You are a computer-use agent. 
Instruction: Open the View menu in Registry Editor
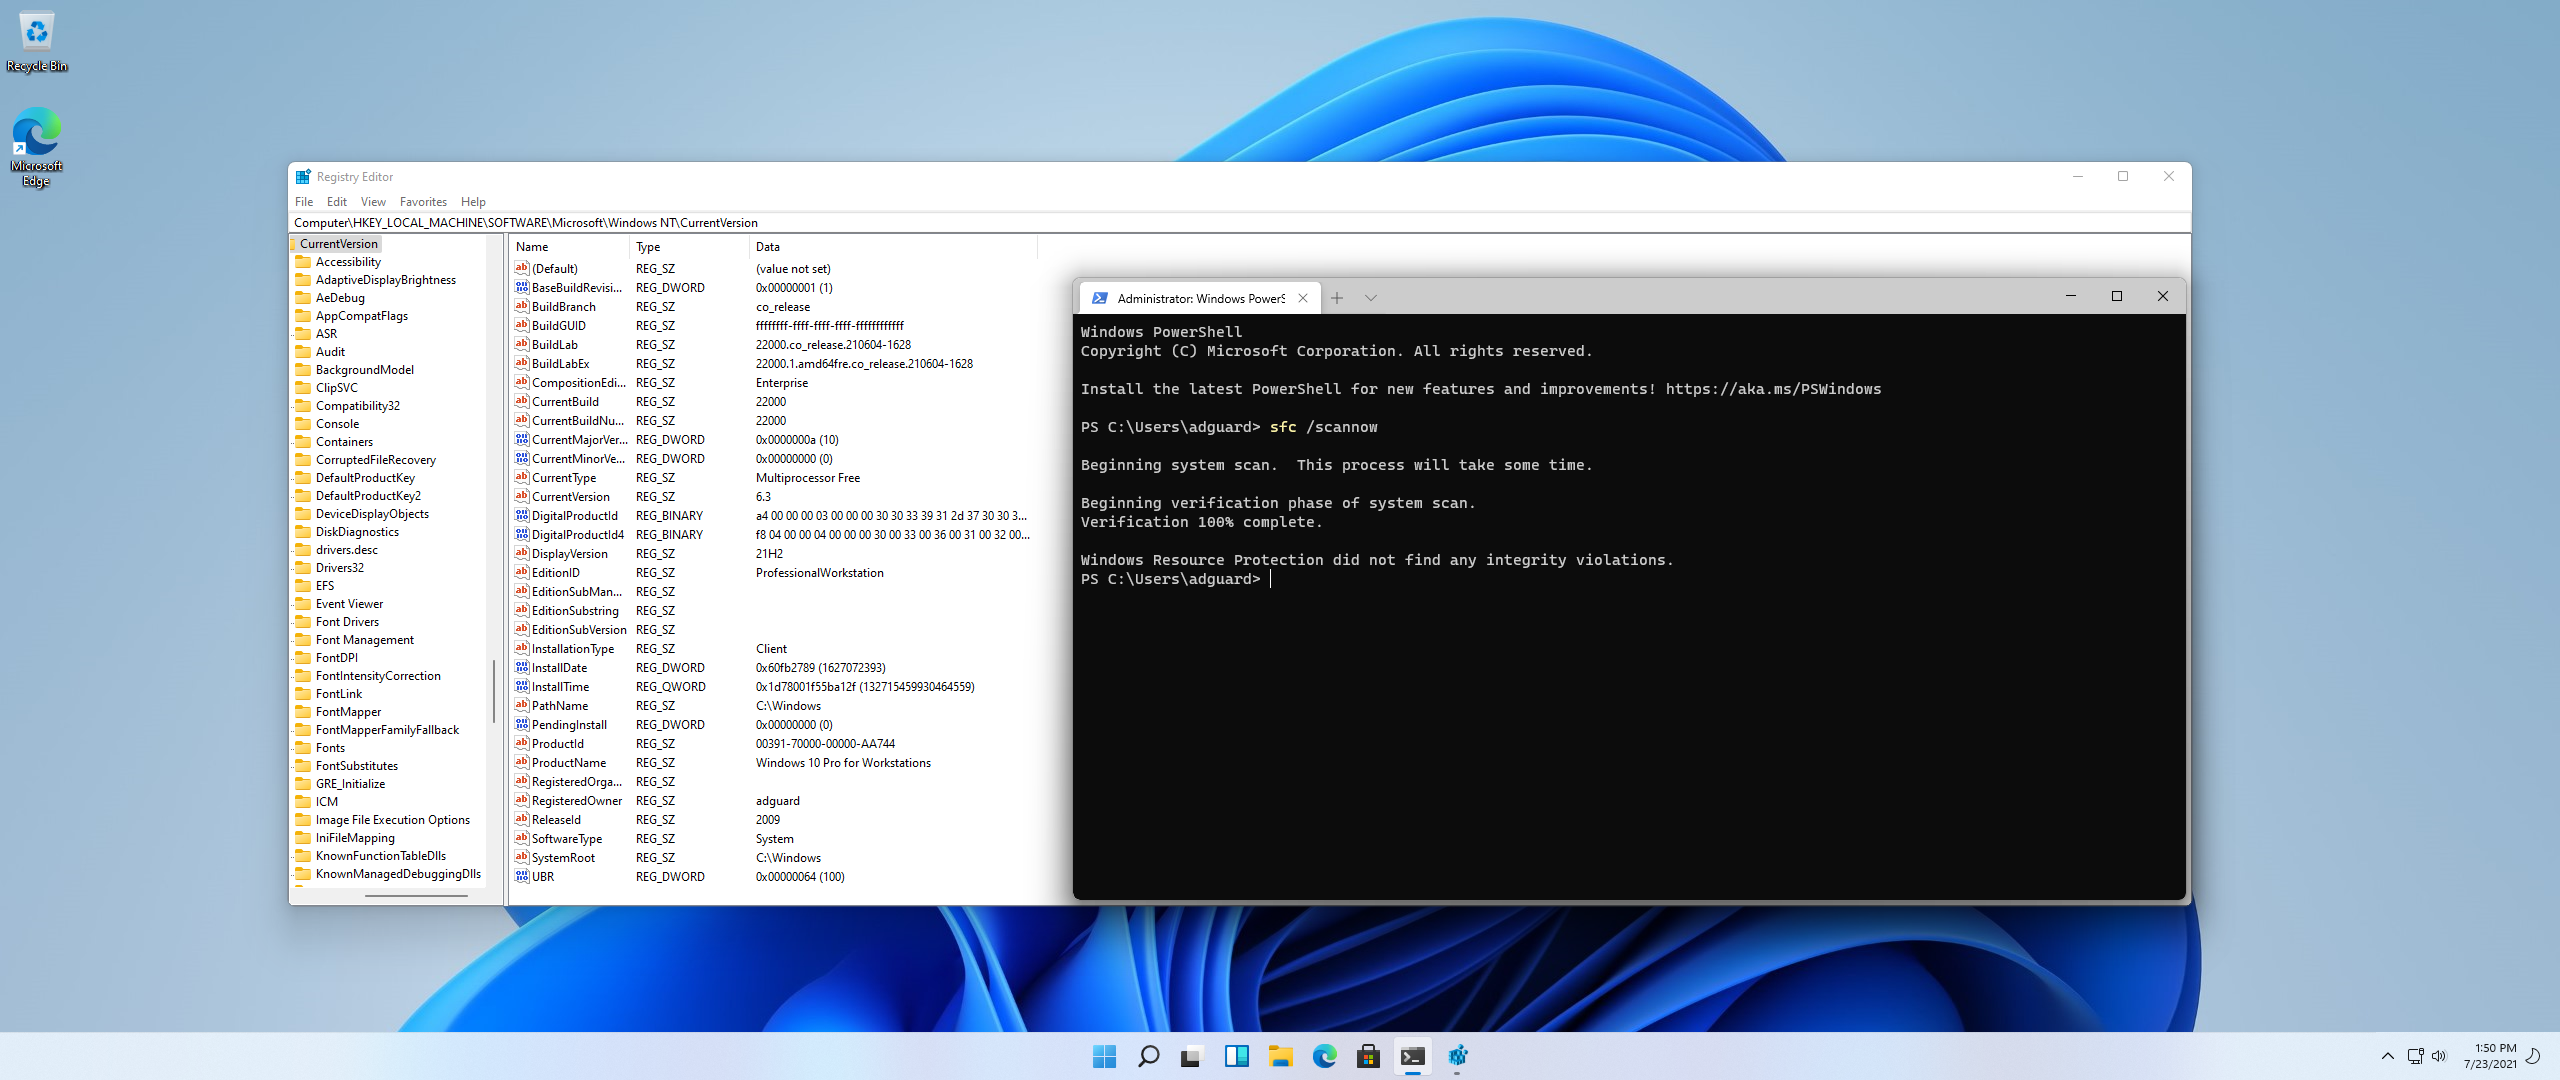pos(373,202)
